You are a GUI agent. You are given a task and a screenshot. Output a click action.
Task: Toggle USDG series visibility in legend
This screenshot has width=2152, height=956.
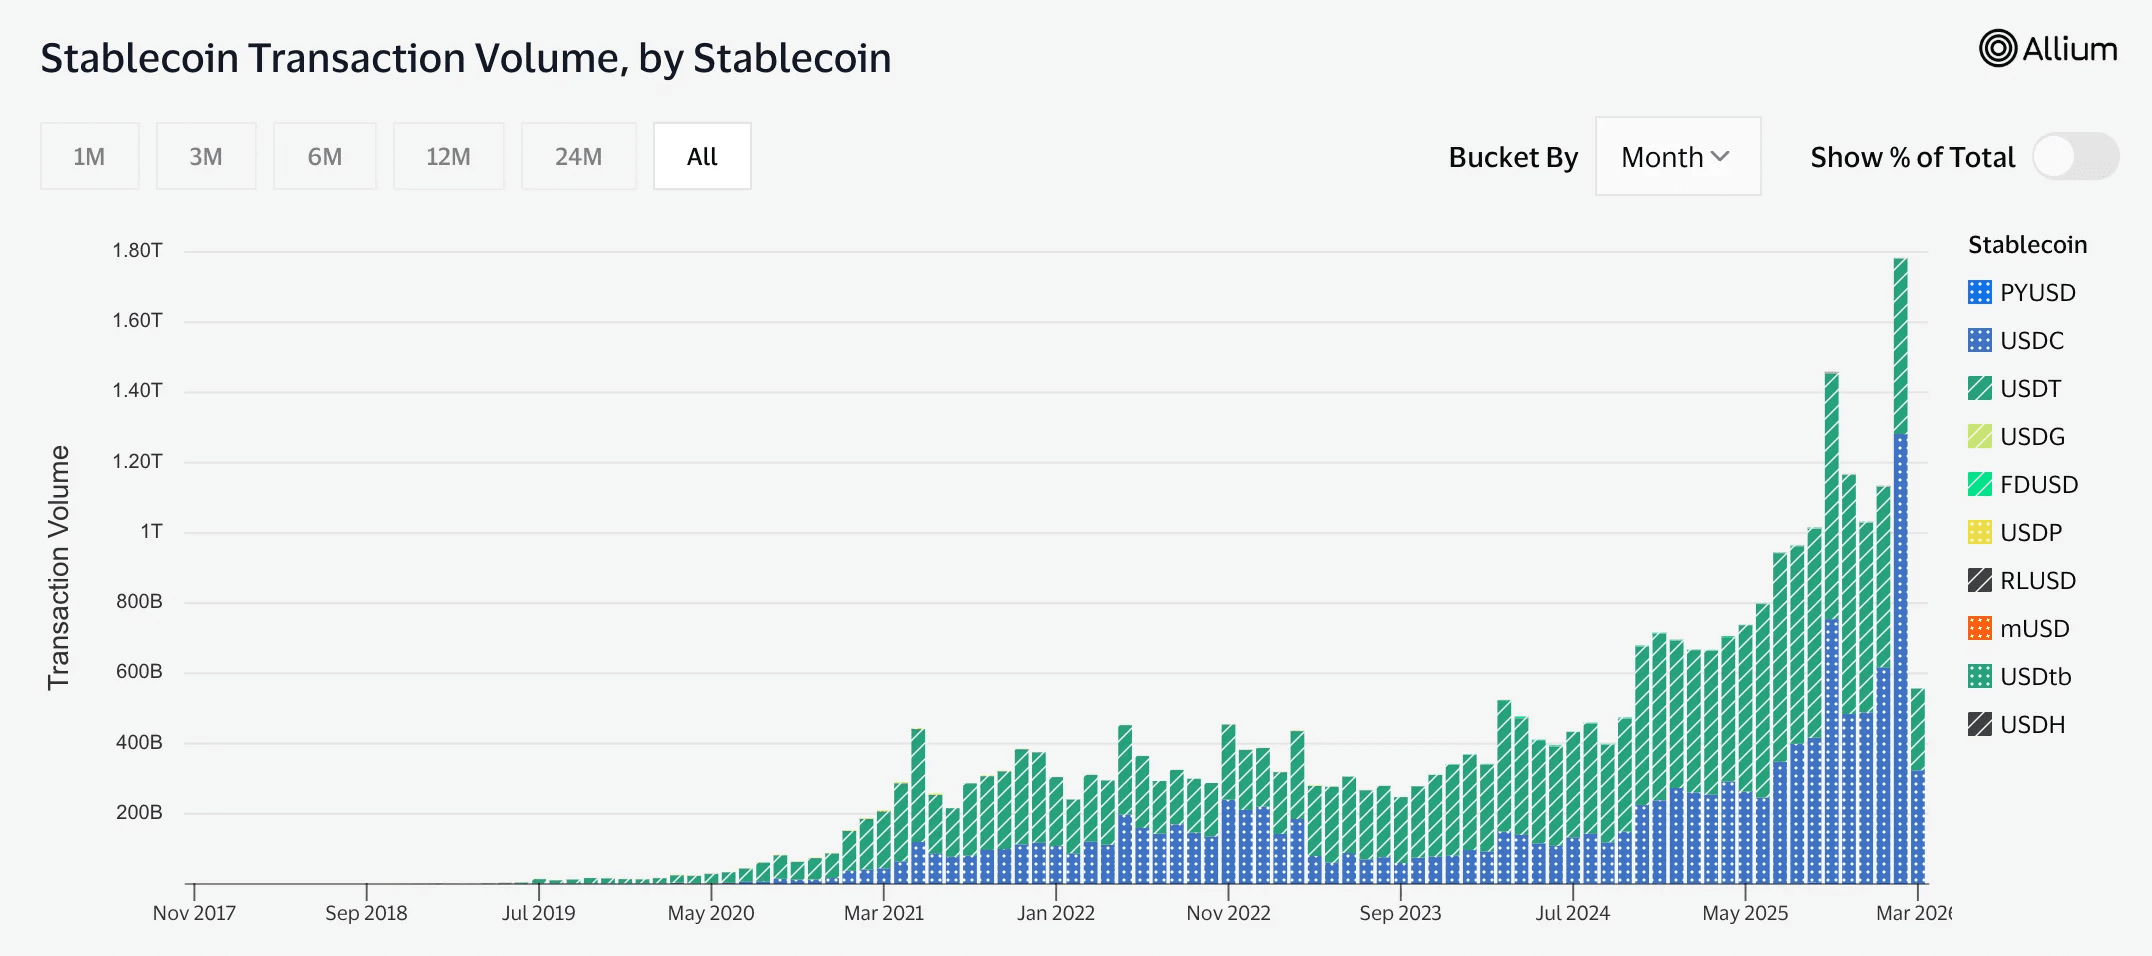(x=2031, y=436)
